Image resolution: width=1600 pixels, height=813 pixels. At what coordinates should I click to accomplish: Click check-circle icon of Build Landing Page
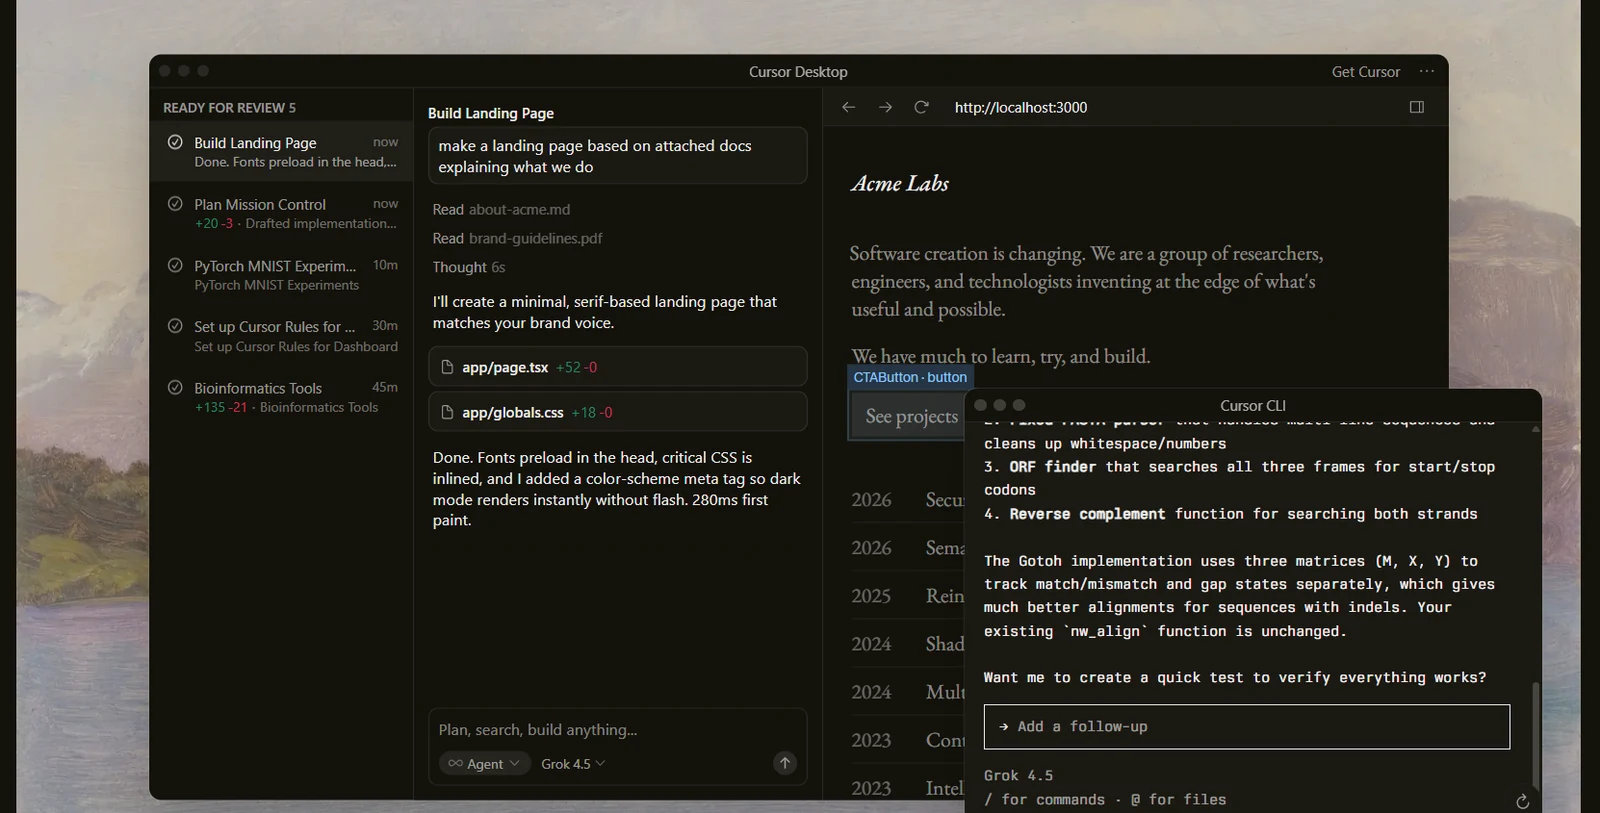coord(175,142)
